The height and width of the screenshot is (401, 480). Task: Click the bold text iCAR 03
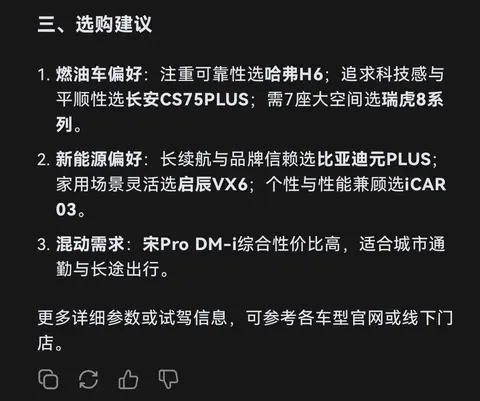[x=425, y=184]
